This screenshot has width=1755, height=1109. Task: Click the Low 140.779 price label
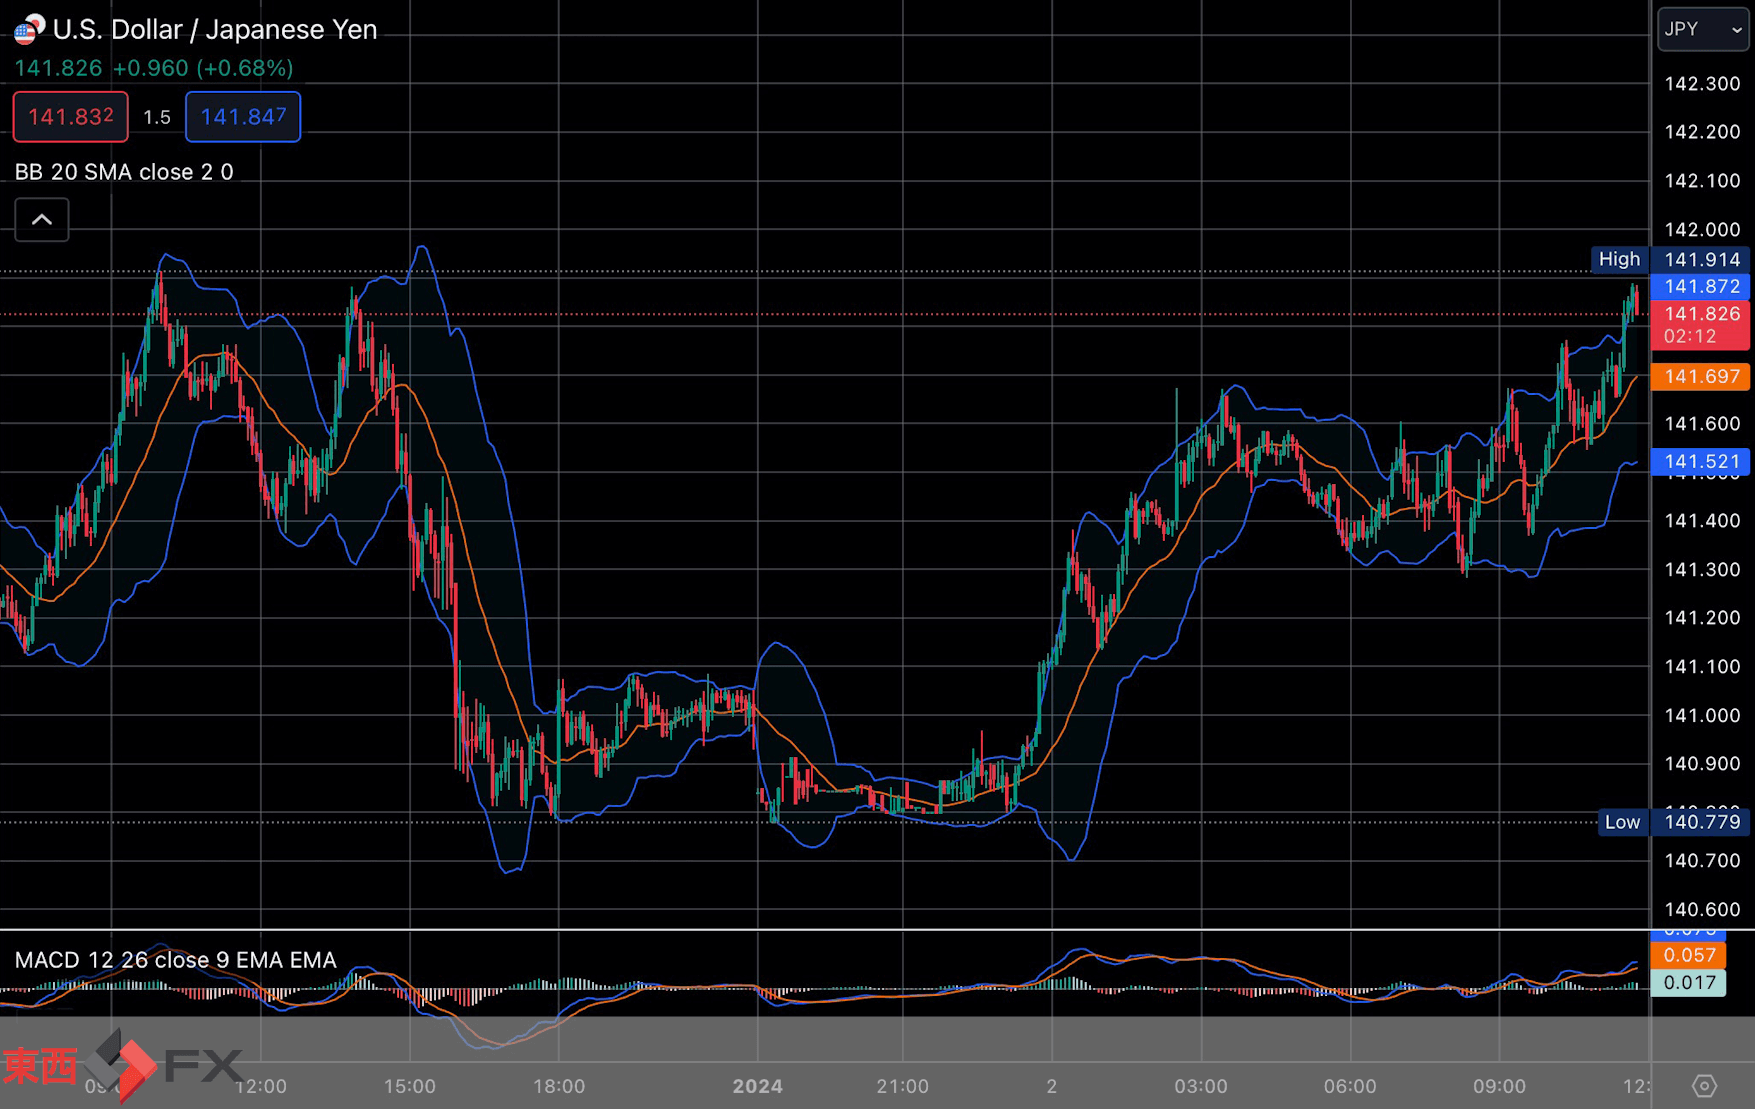pos(1674,822)
